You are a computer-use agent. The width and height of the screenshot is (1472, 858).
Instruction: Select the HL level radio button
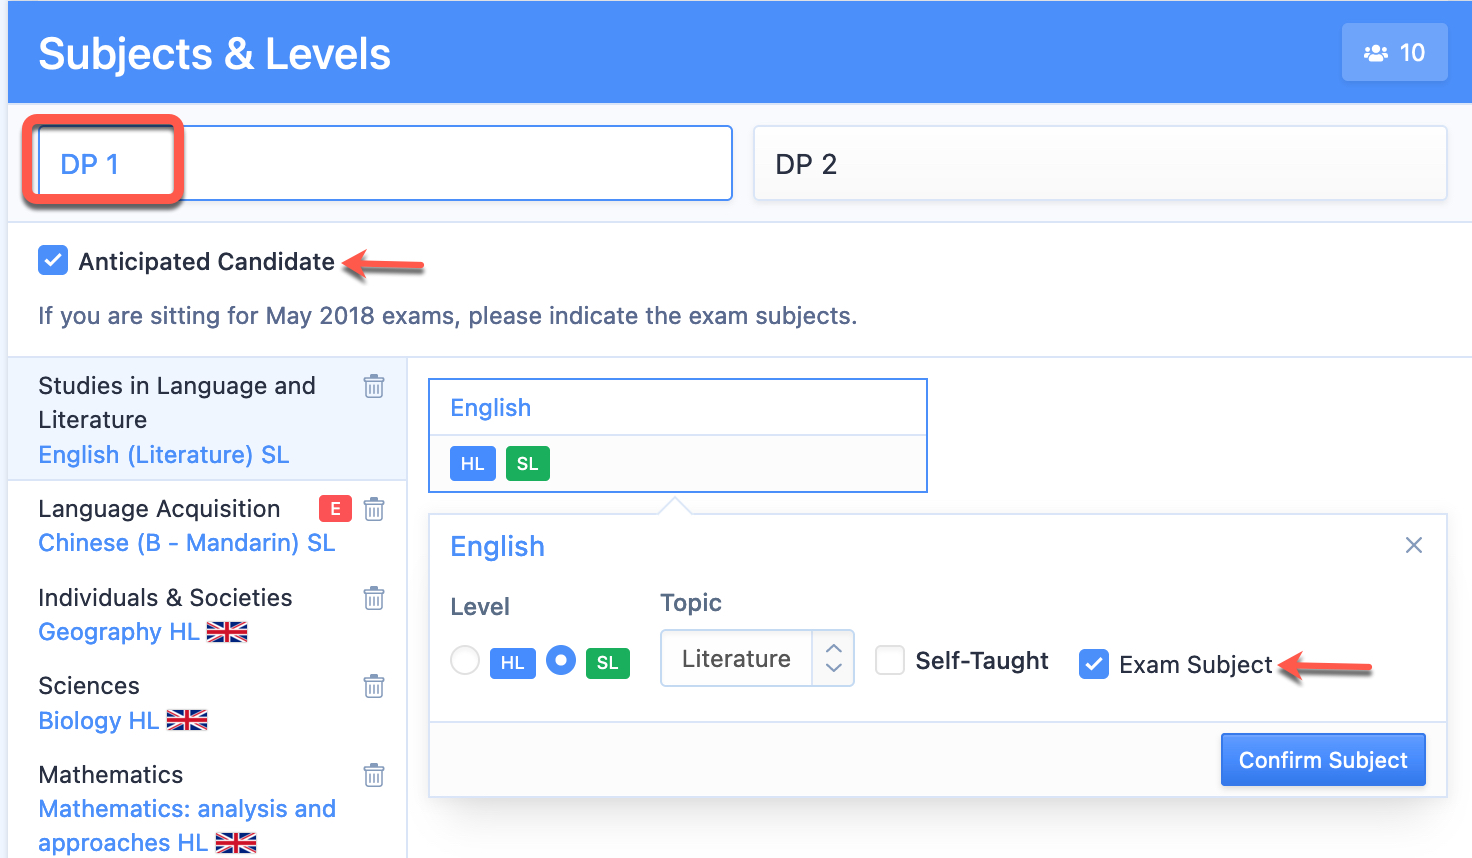[465, 660]
